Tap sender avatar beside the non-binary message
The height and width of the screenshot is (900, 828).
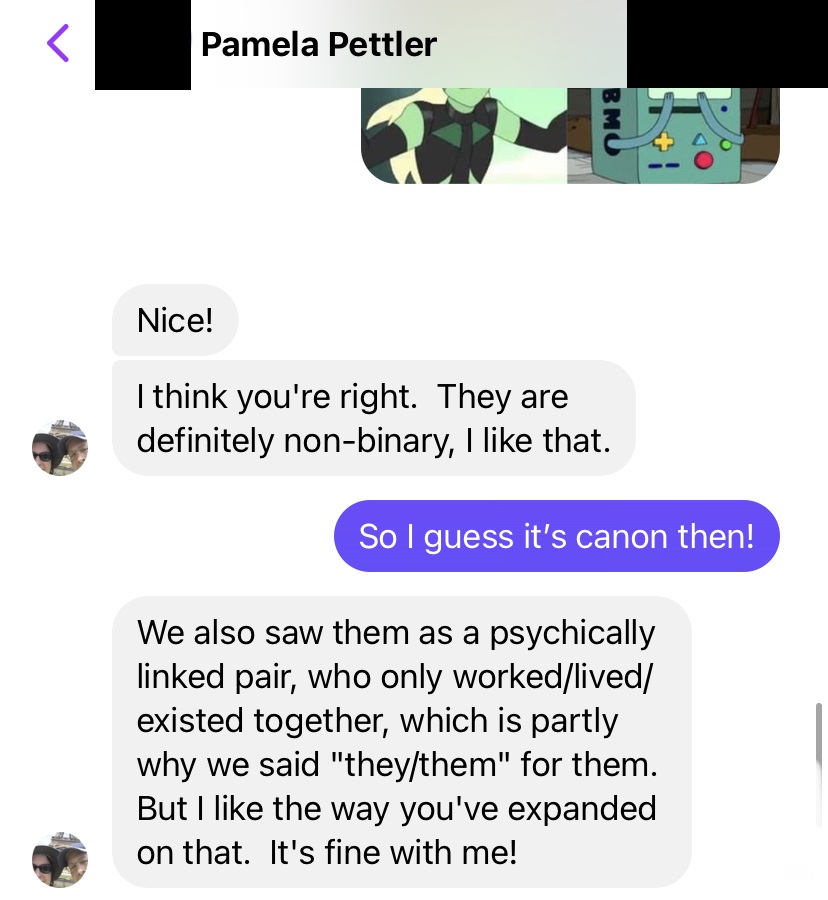coord(60,448)
